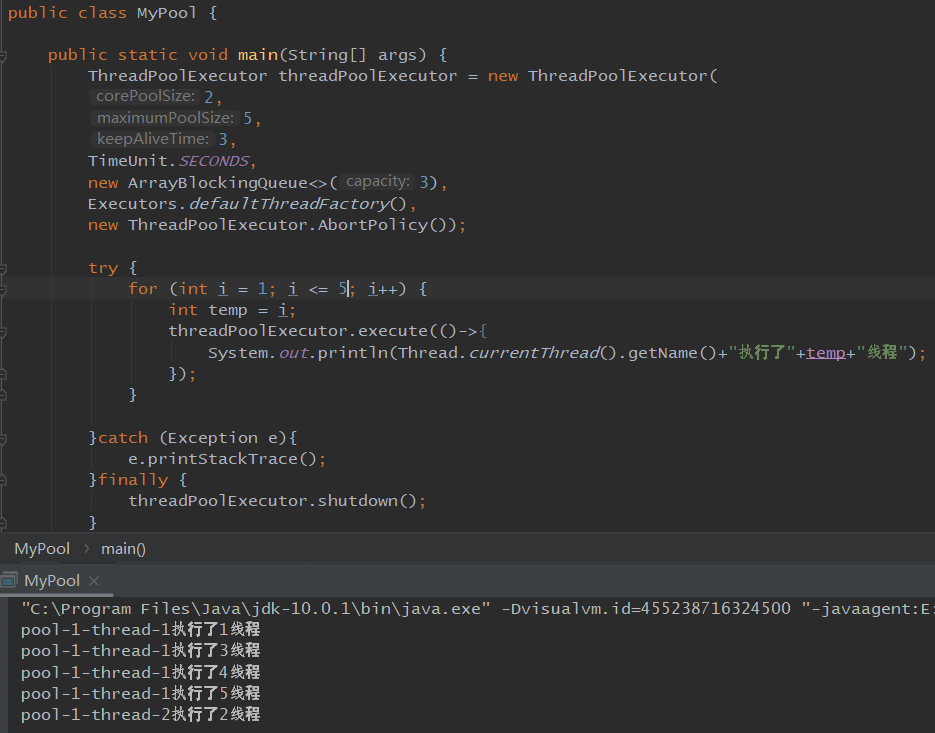Collapse the execute lambda fold marker
The image size is (935, 733).
click(3, 332)
